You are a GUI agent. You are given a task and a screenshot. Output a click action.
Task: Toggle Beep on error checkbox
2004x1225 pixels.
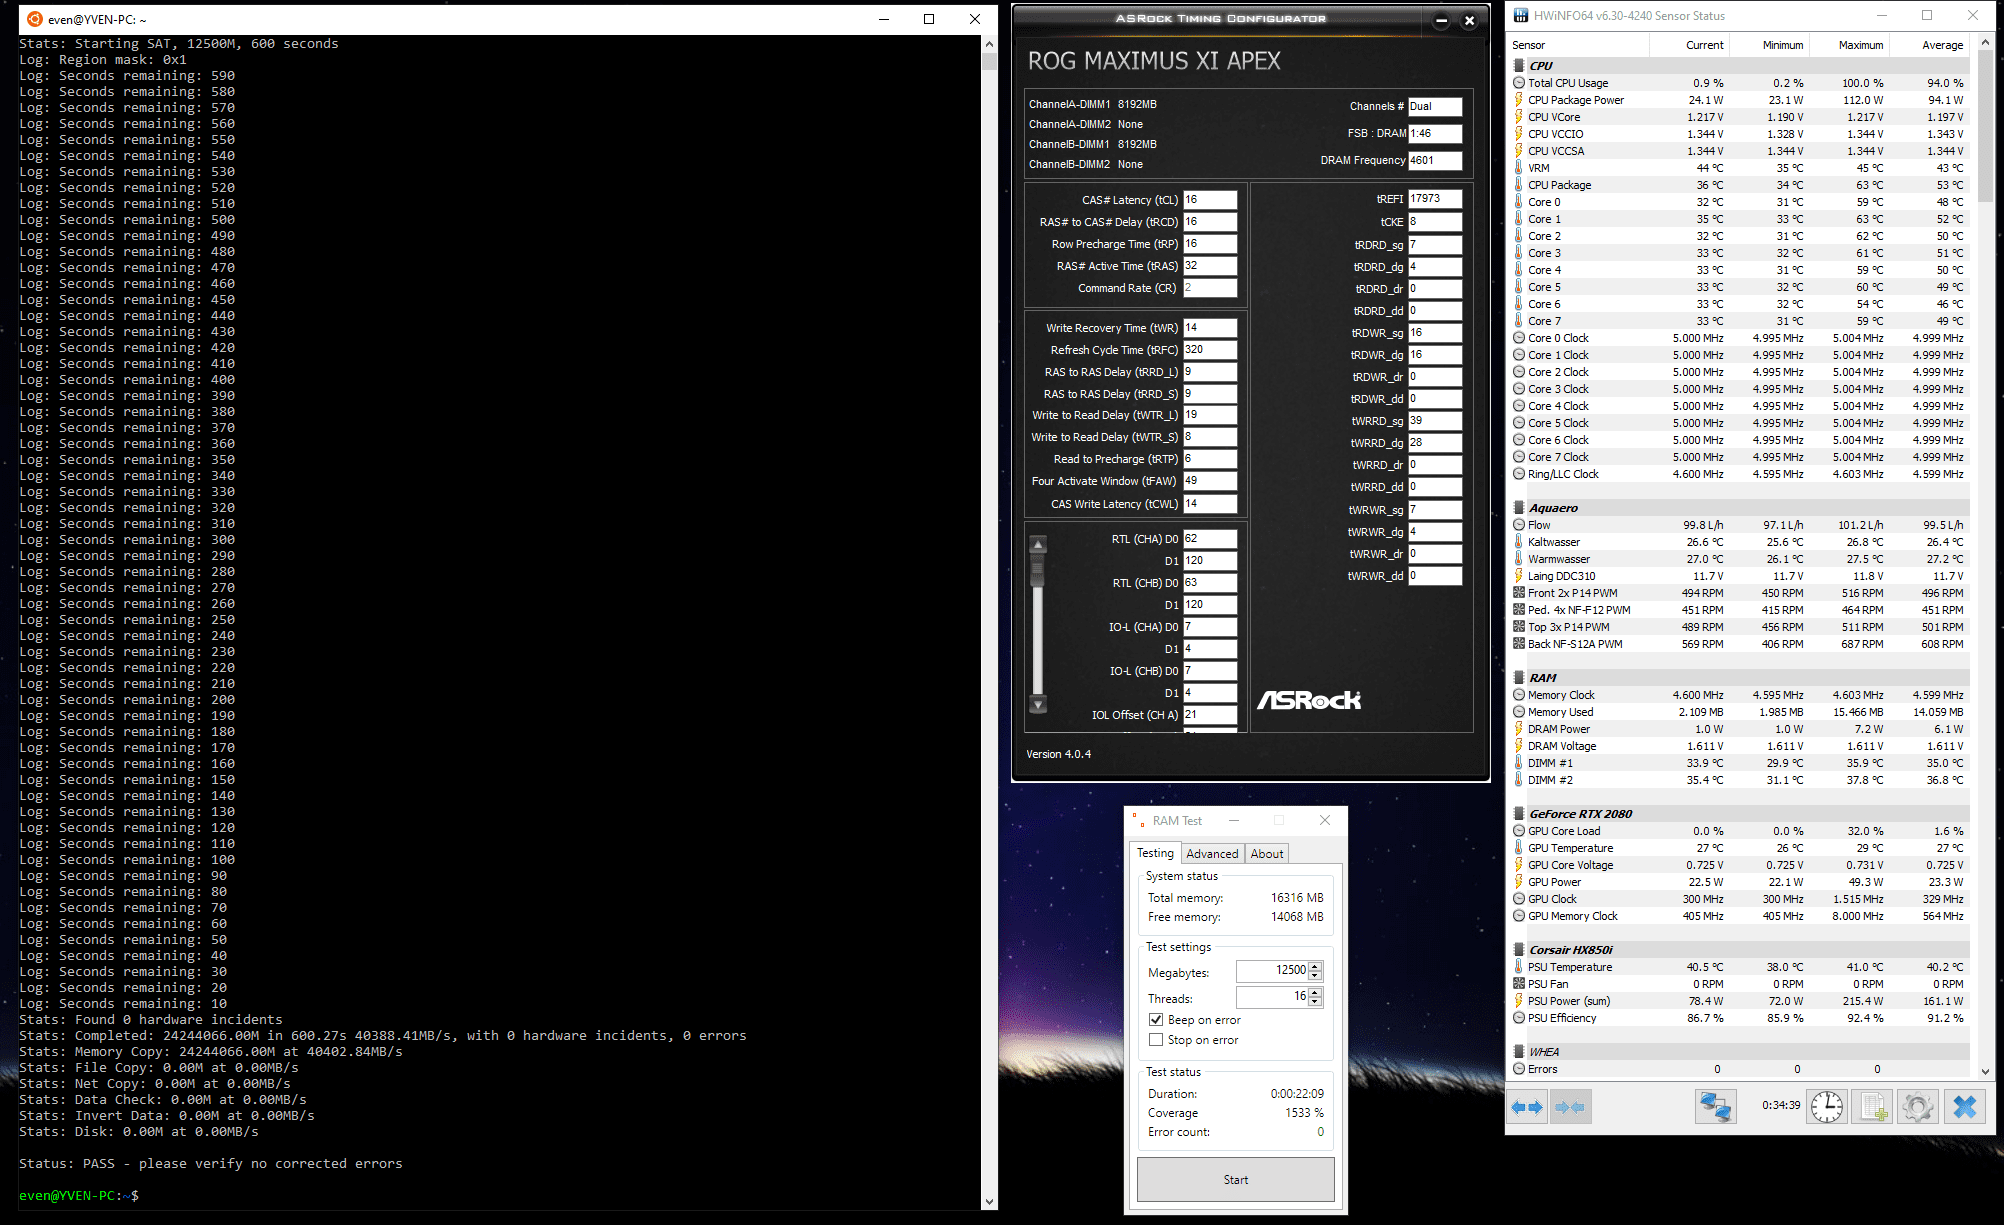click(1156, 1020)
